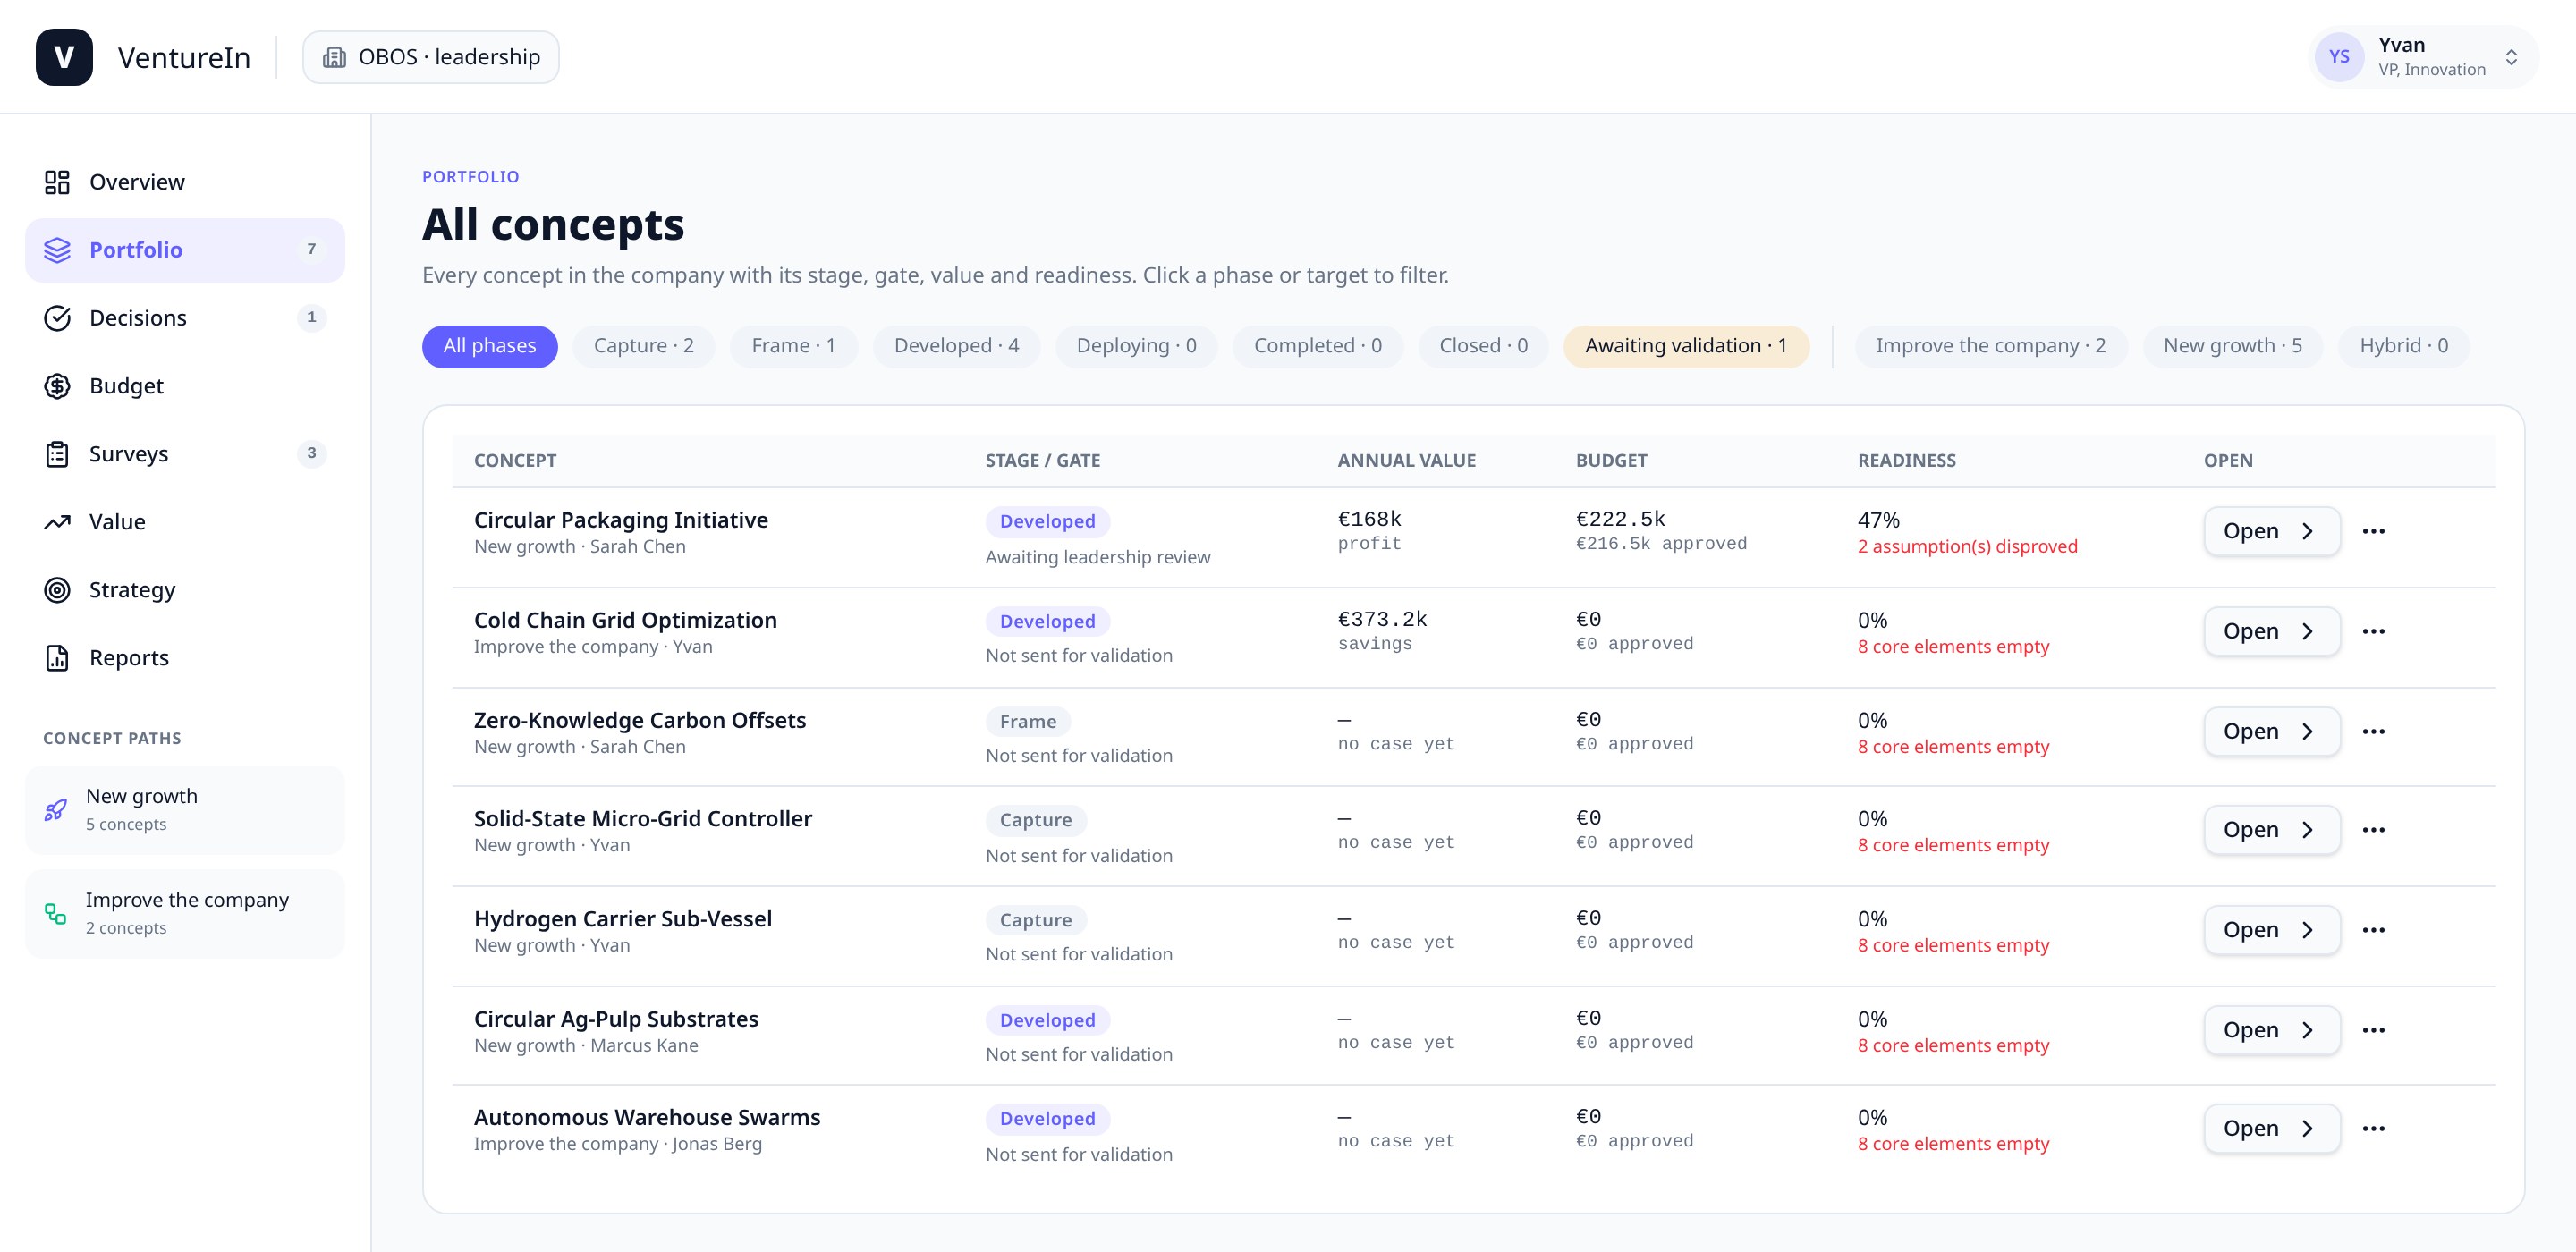Open Improve the company concept path card
Screen dimensions: 2576x1252
[x=185, y=914]
